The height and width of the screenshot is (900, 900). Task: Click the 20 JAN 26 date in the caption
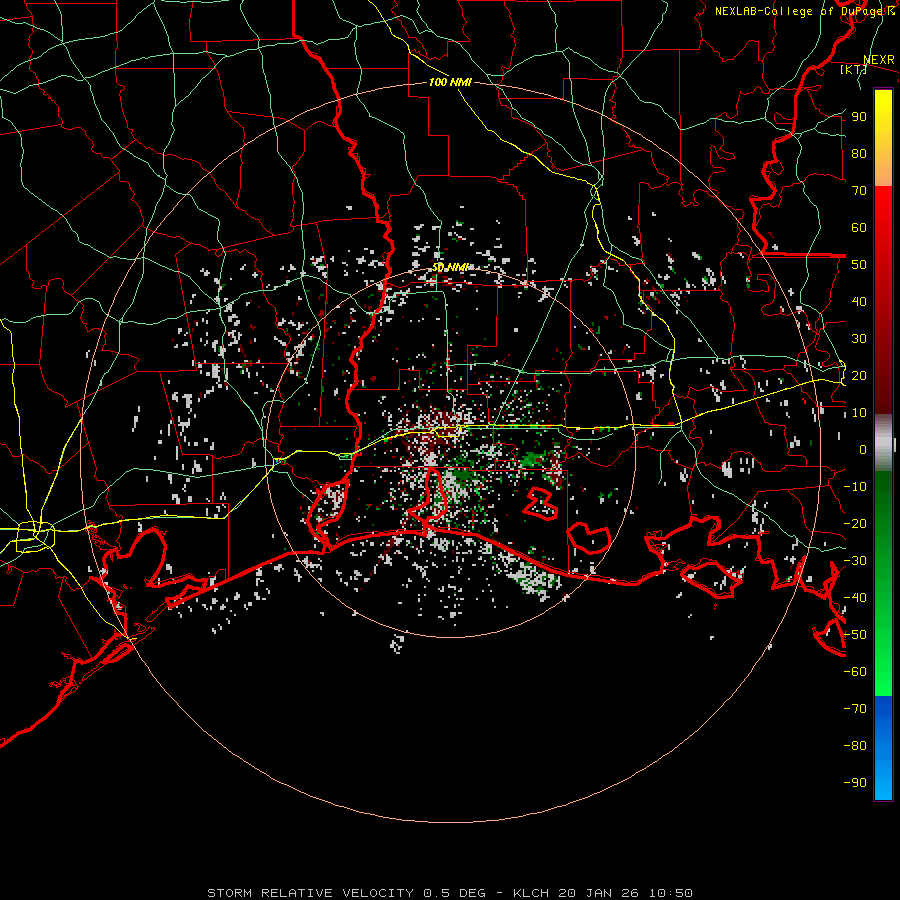[x=599, y=893]
